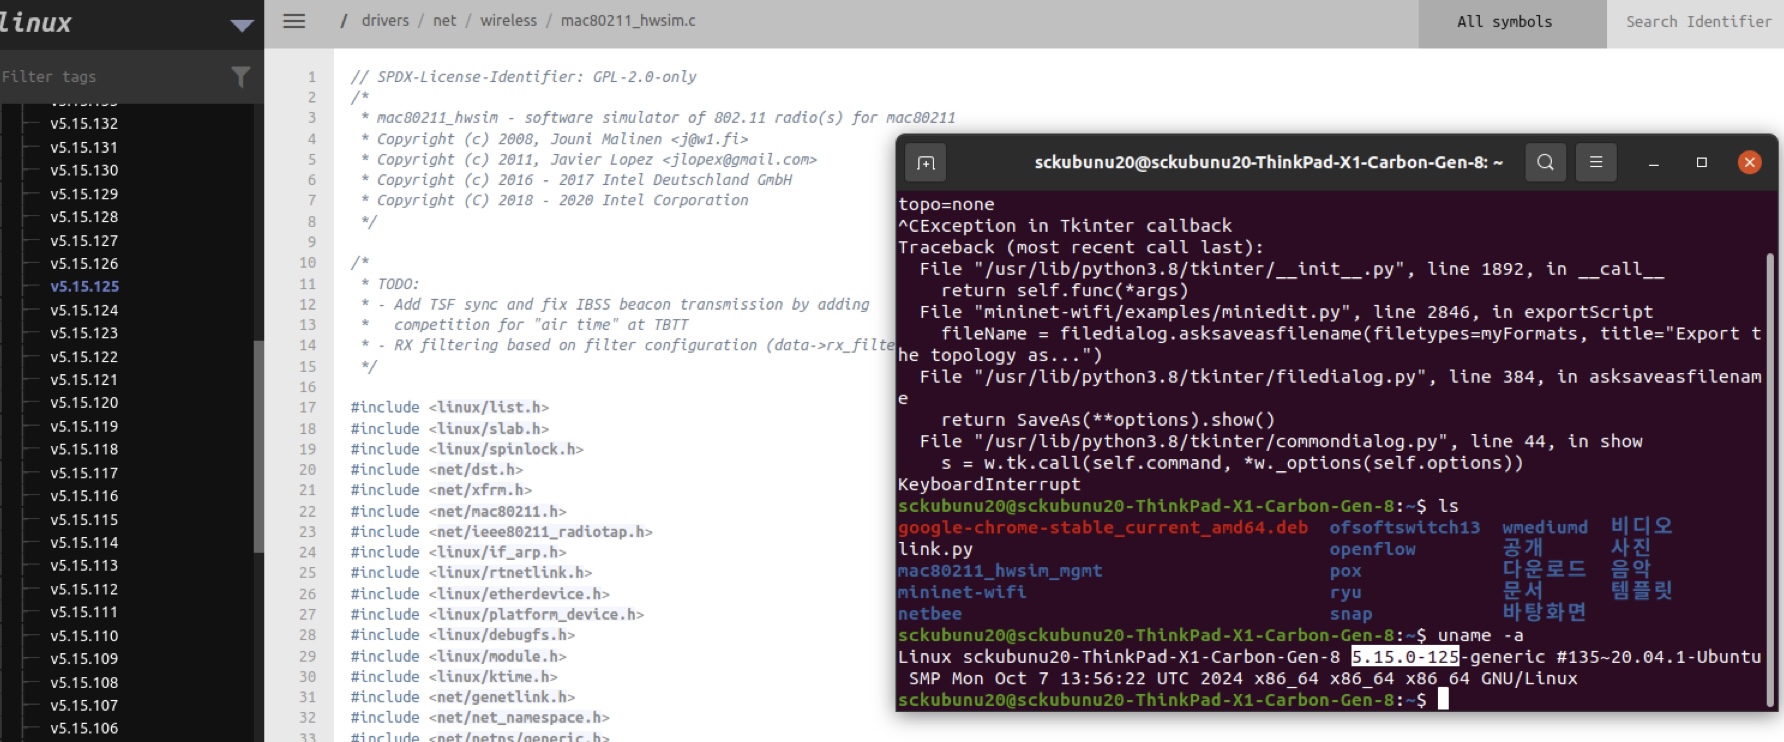Viewport: 1784px width, 742px height.
Task: Open the linux/debugfs.h include link
Action: pos(502,635)
